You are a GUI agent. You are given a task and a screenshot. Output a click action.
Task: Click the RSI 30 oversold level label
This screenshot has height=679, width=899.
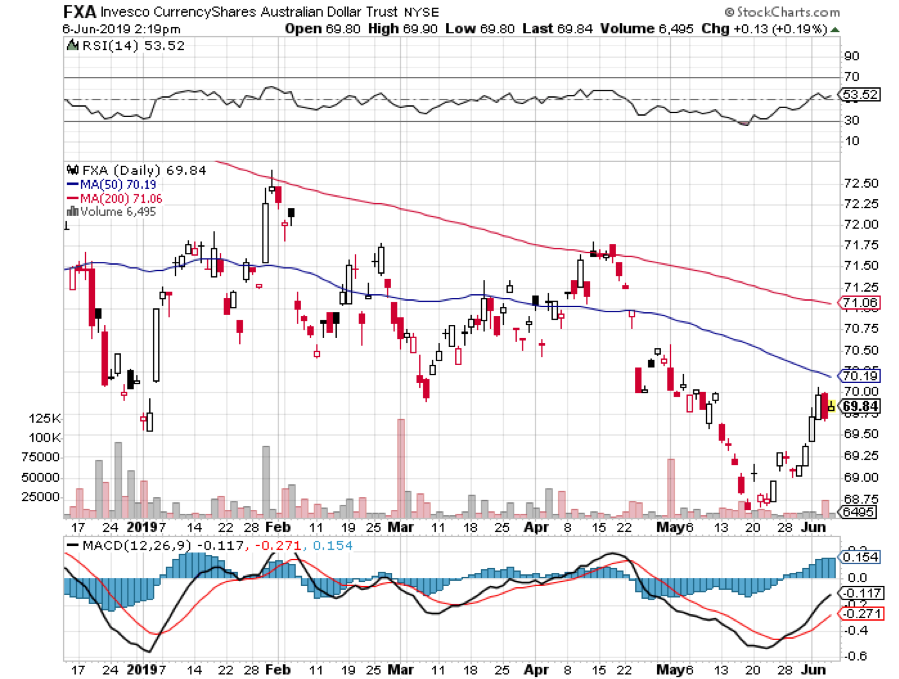[851, 120]
